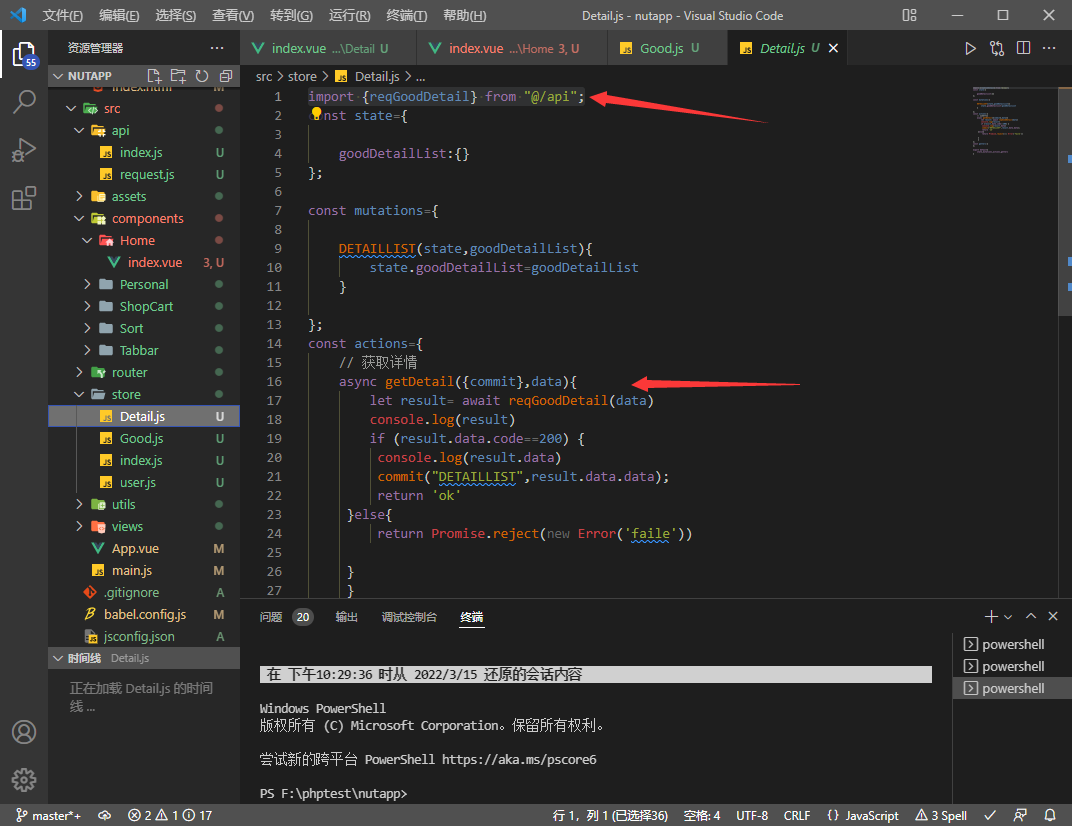
Task: Open user.js in store folder
Action: click(x=137, y=482)
